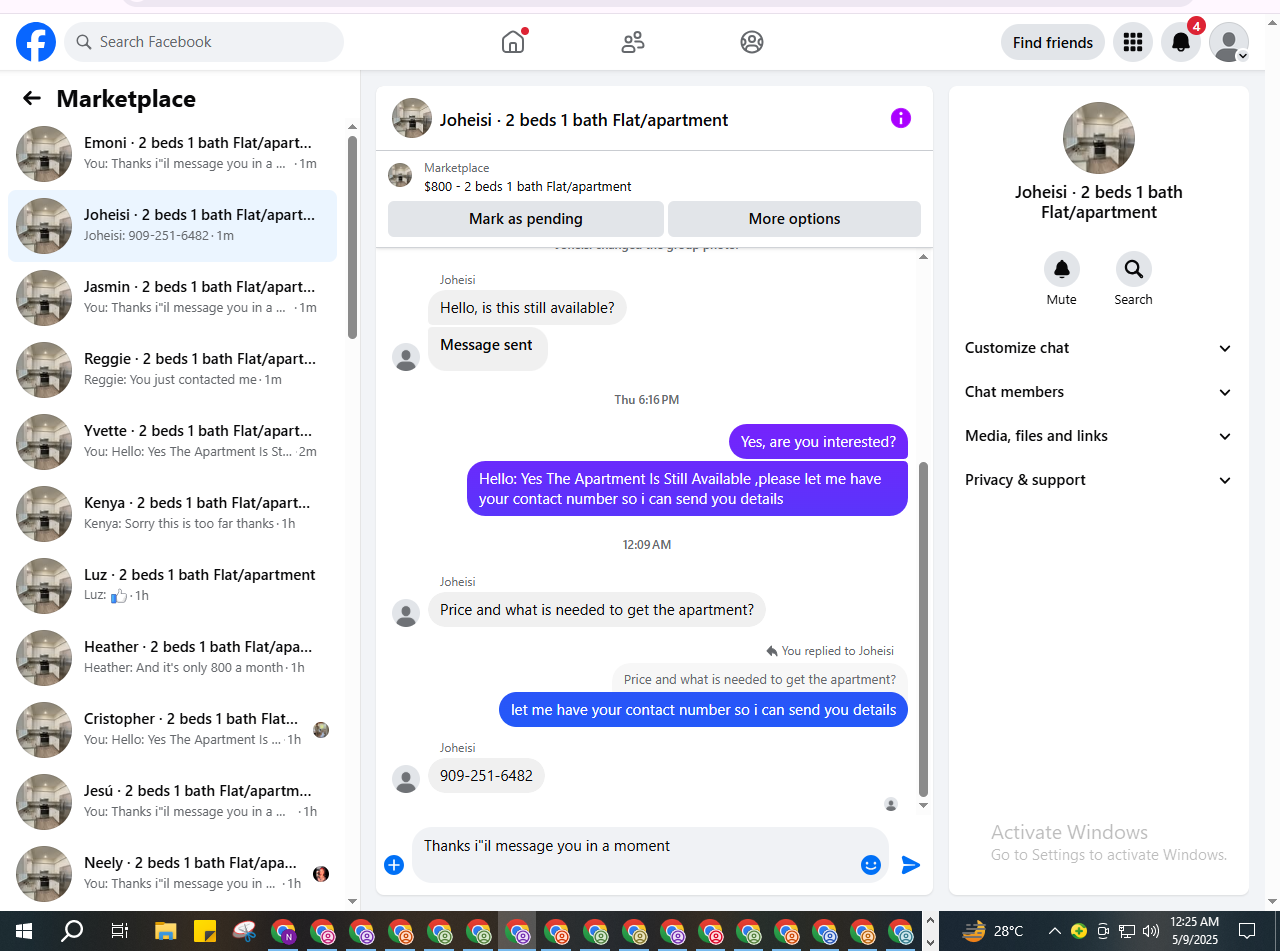Click Mark as pending button
Image resolution: width=1280 pixels, height=951 pixels.
(526, 219)
